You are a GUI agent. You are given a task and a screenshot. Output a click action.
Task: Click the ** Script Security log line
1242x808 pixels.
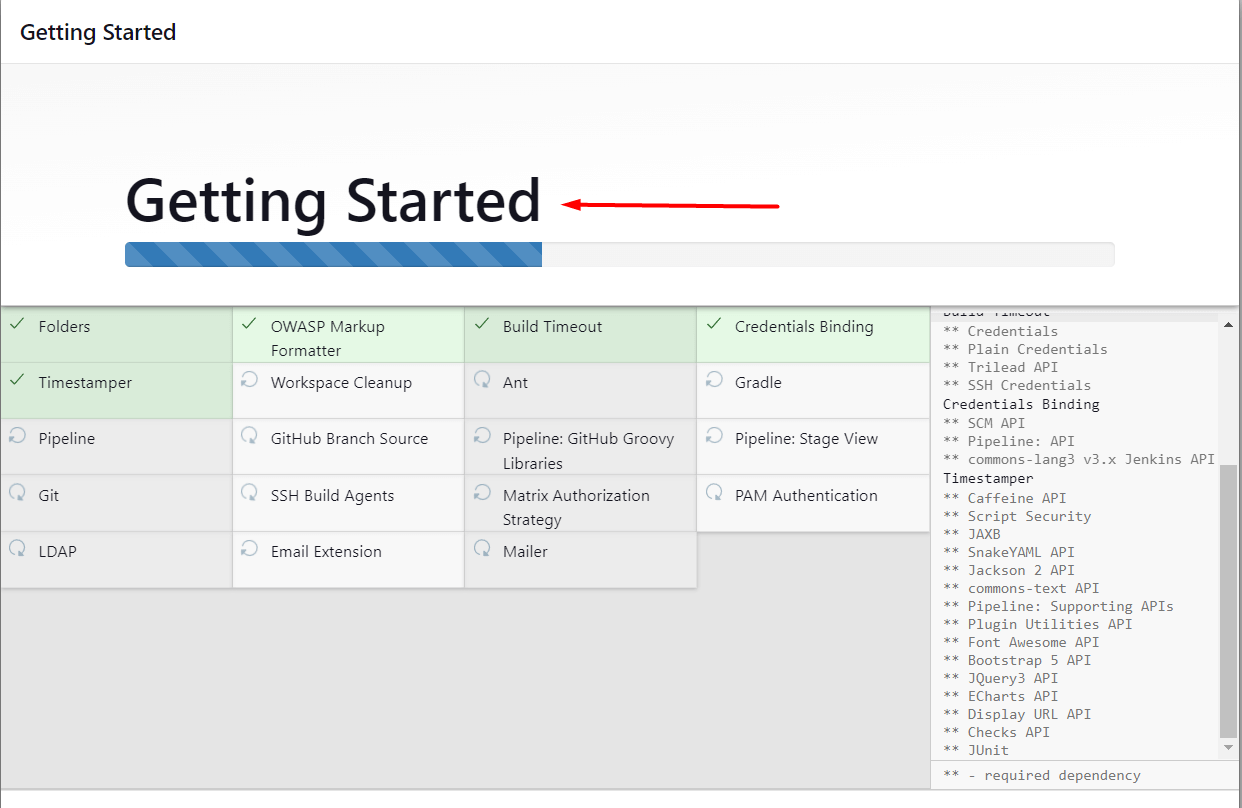click(1017, 517)
